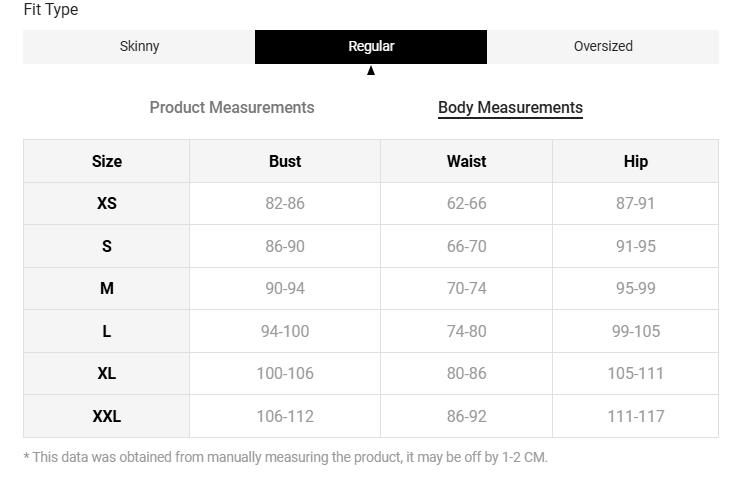Select the Oversized fit type
This screenshot has height=483, width=735.
tap(603, 46)
